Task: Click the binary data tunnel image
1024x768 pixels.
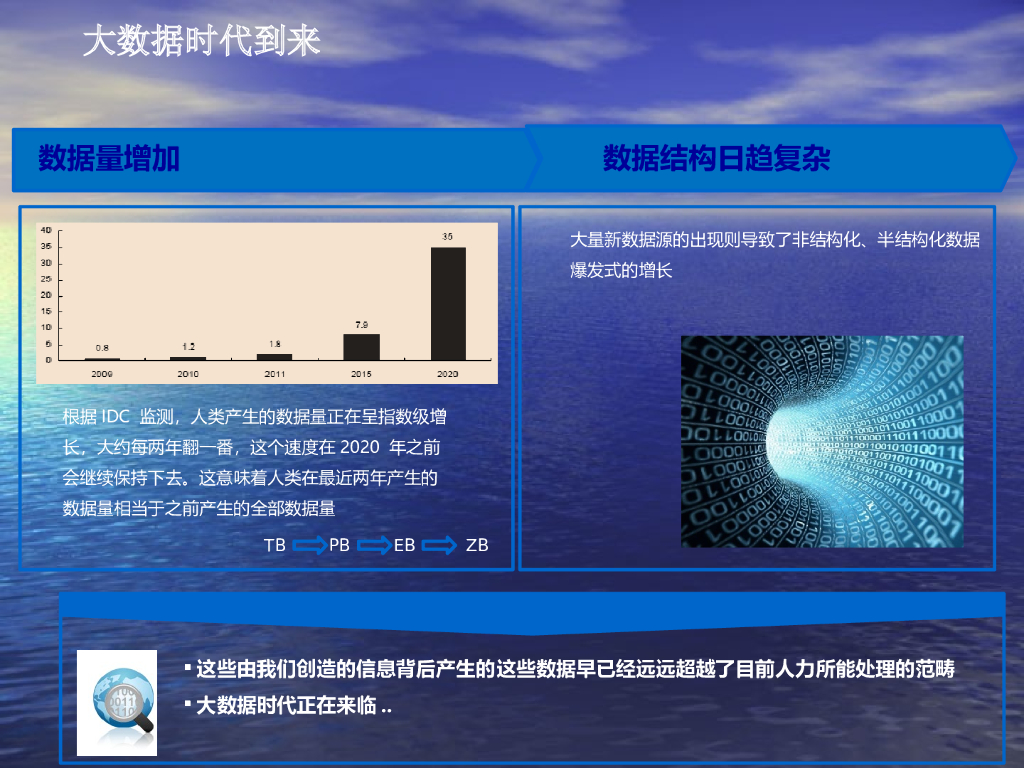Action: click(822, 440)
